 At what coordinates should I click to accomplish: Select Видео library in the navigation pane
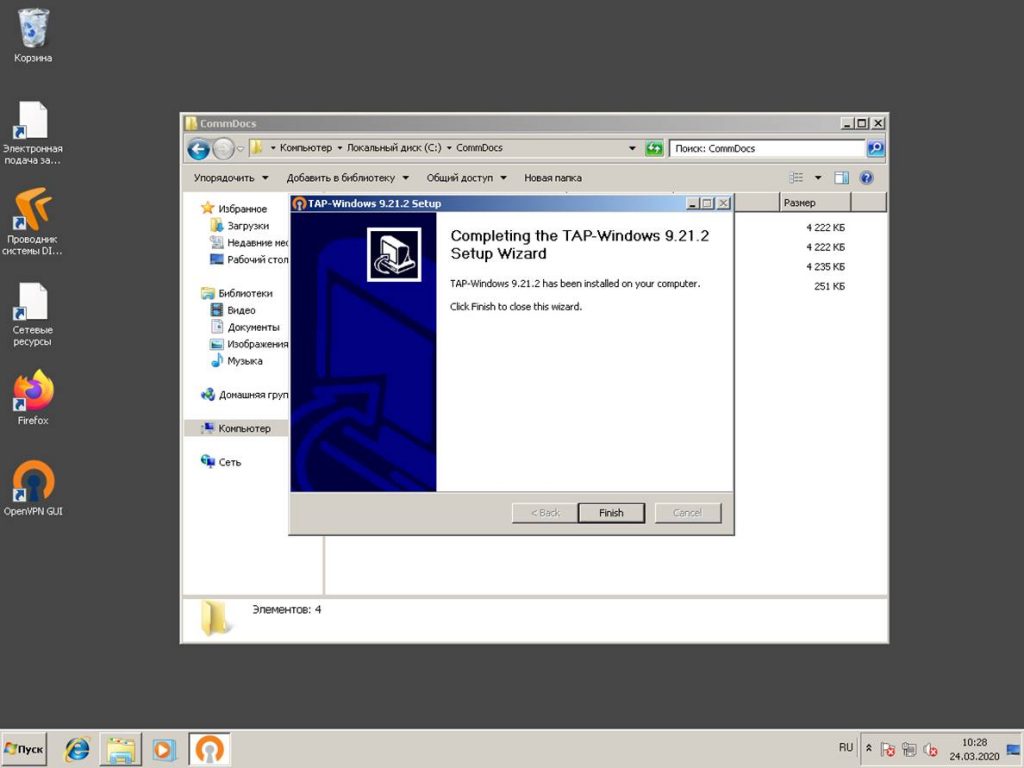241,311
